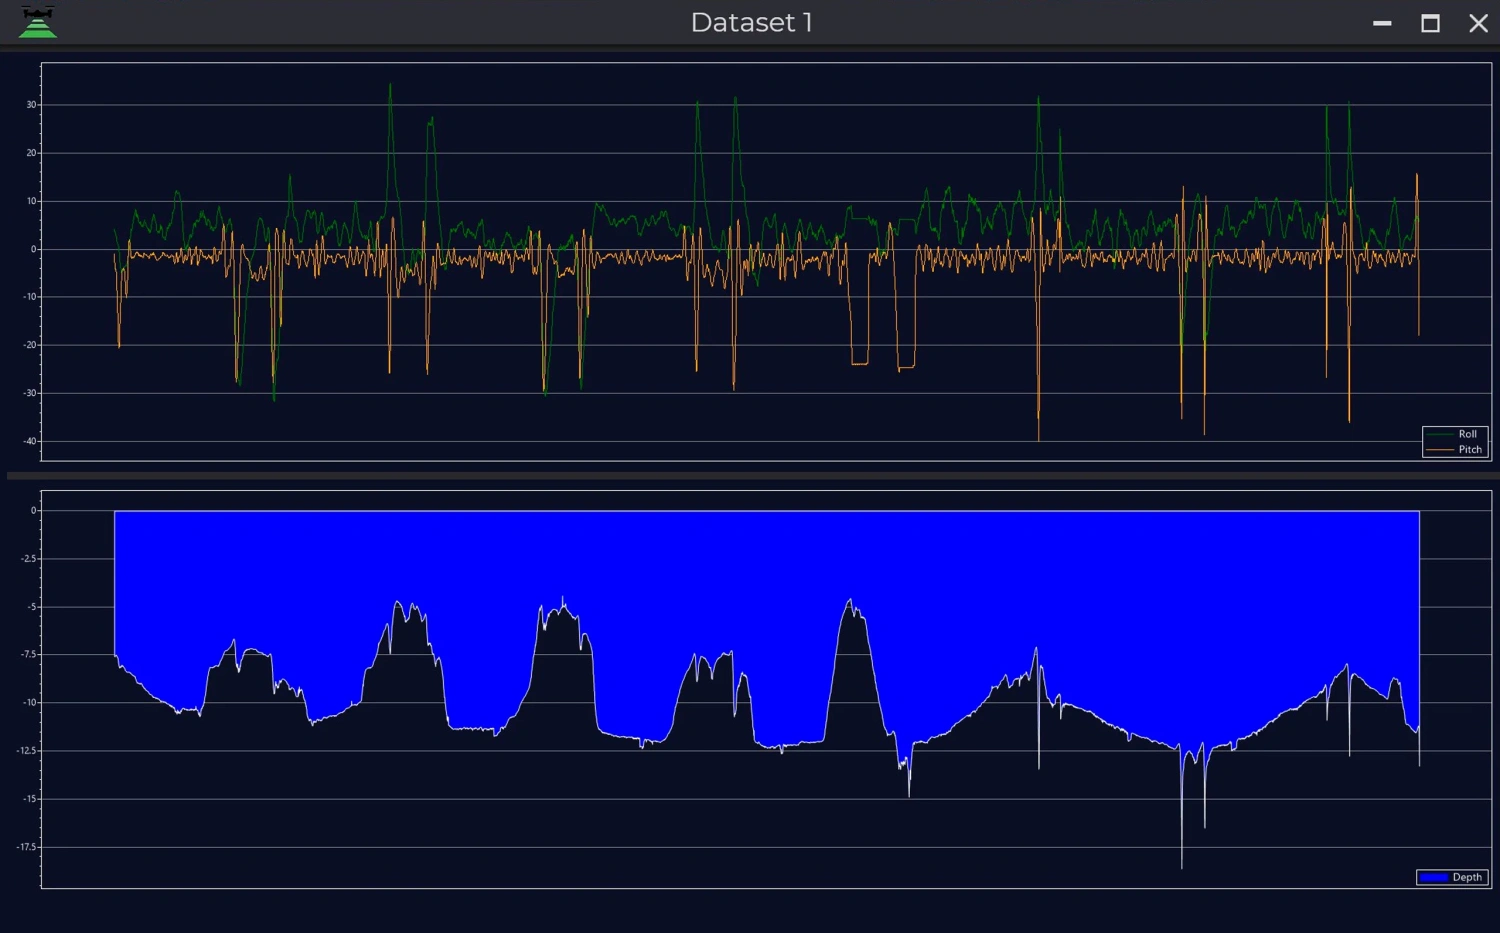Click the -2.5 tick label on depth axis

[29, 559]
